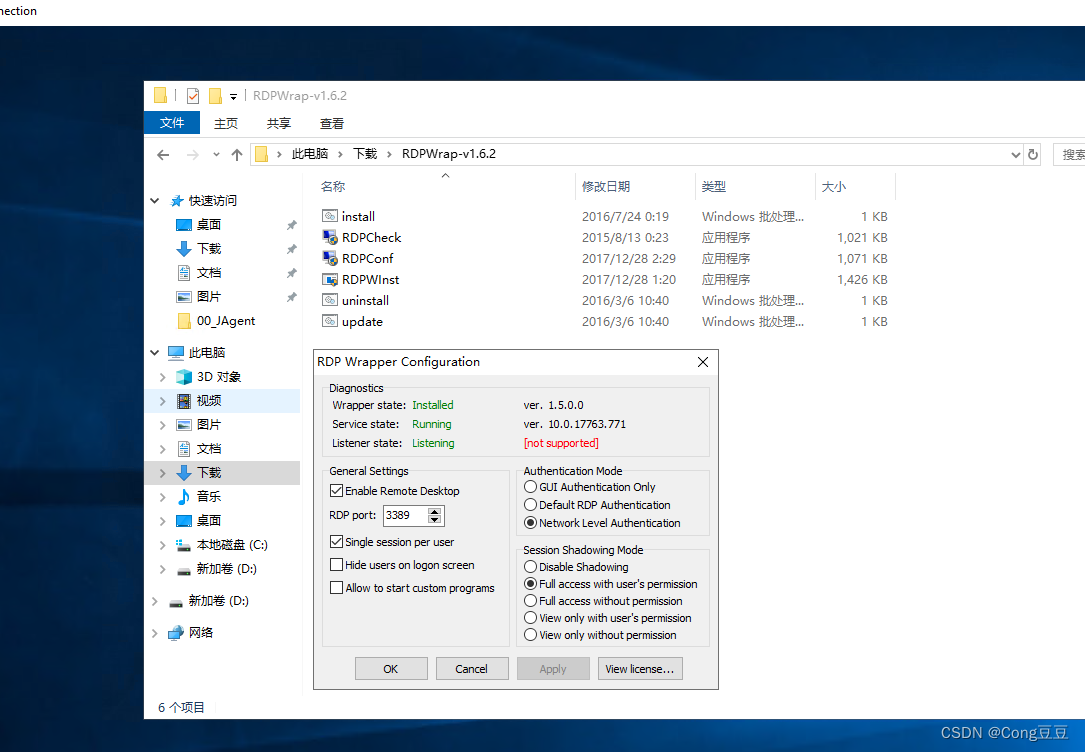The width and height of the screenshot is (1085, 752).
Task: Run the RDPWInst executable icon
Action: coord(331,279)
